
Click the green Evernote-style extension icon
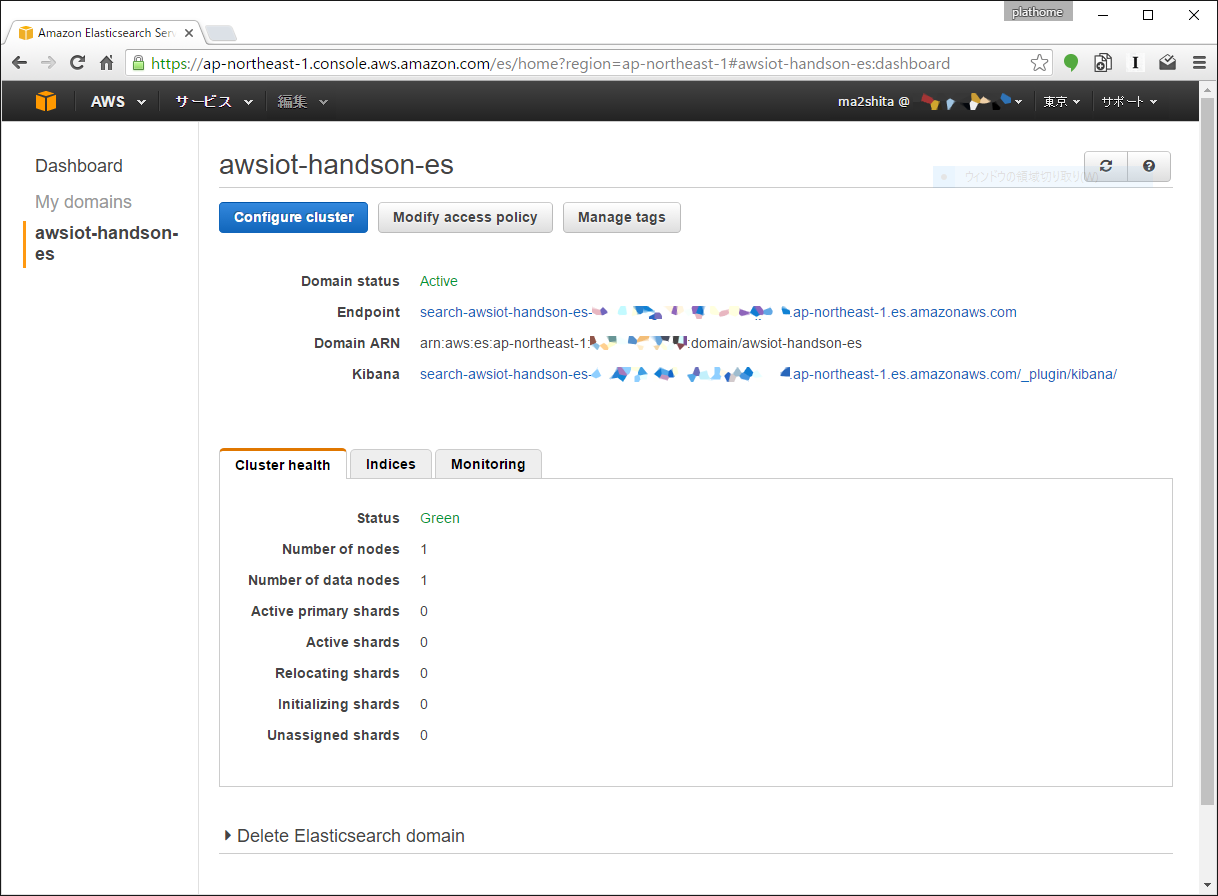[x=1071, y=63]
